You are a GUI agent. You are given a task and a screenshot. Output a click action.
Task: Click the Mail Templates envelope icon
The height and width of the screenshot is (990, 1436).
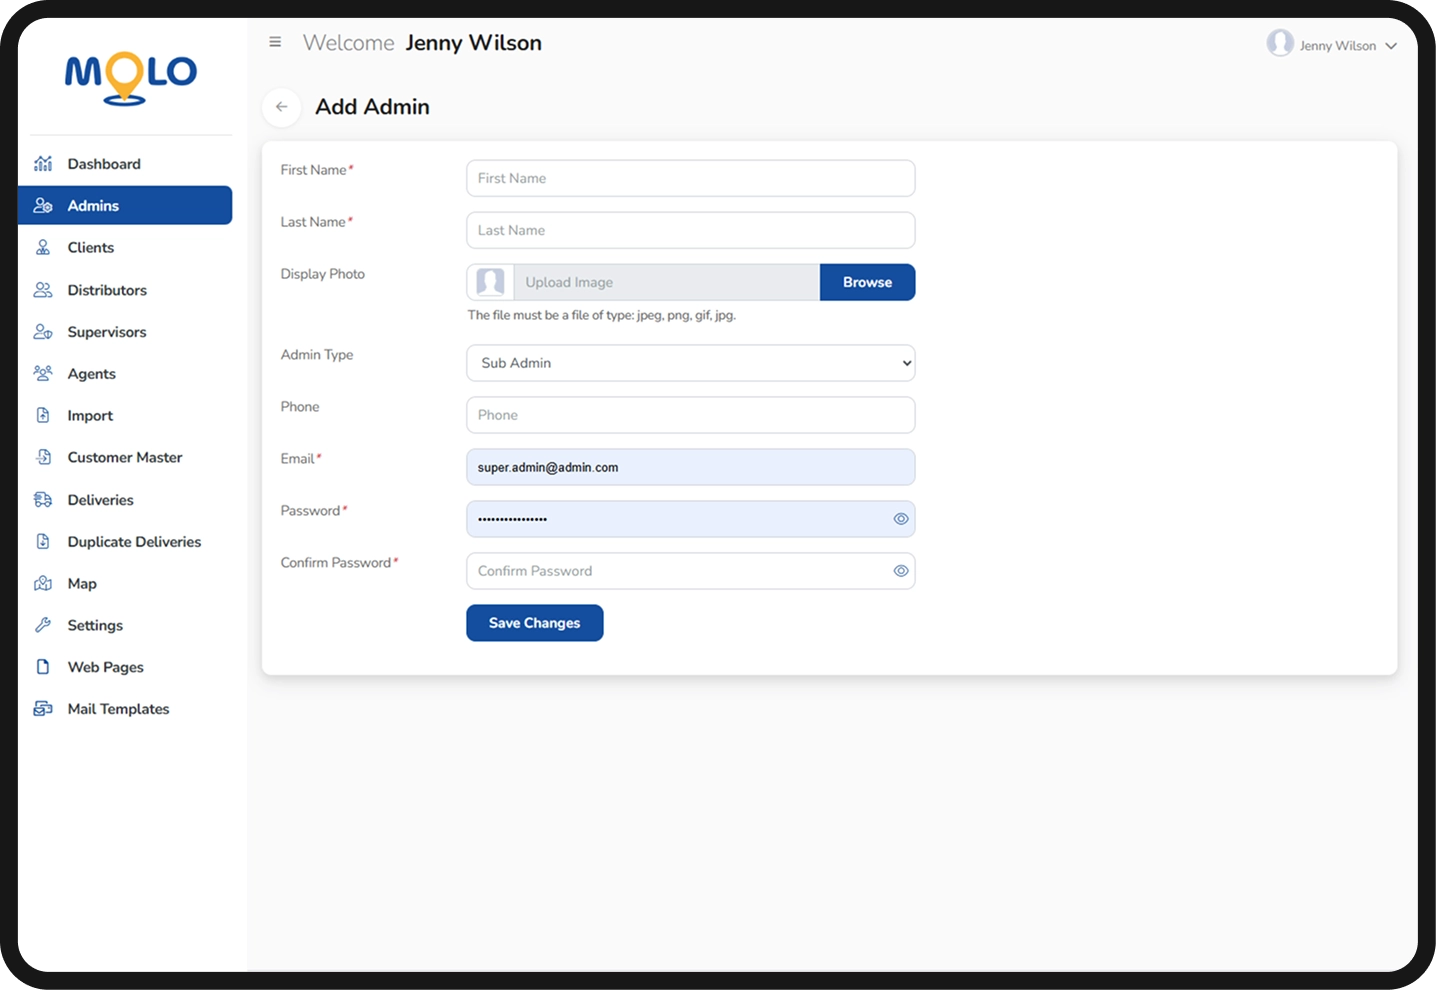(x=43, y=708)
